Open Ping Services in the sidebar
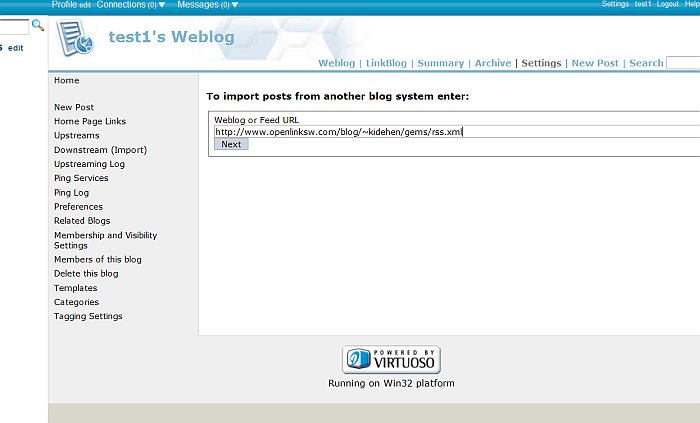The image size is (700, 423). click(81, 178)
